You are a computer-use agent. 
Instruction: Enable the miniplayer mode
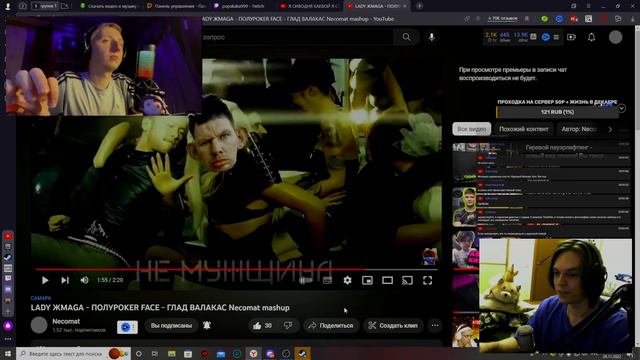coord(367,280)
